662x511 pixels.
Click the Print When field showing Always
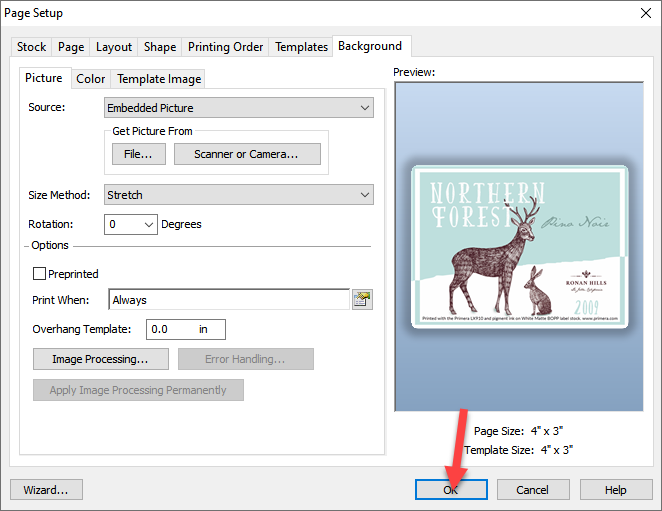click(229, 300)
